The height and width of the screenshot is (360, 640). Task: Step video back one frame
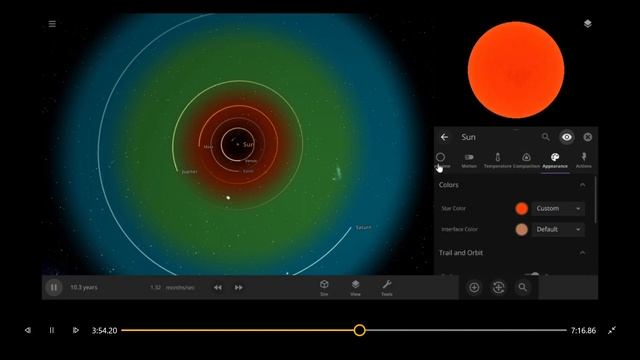coord(28,330)
